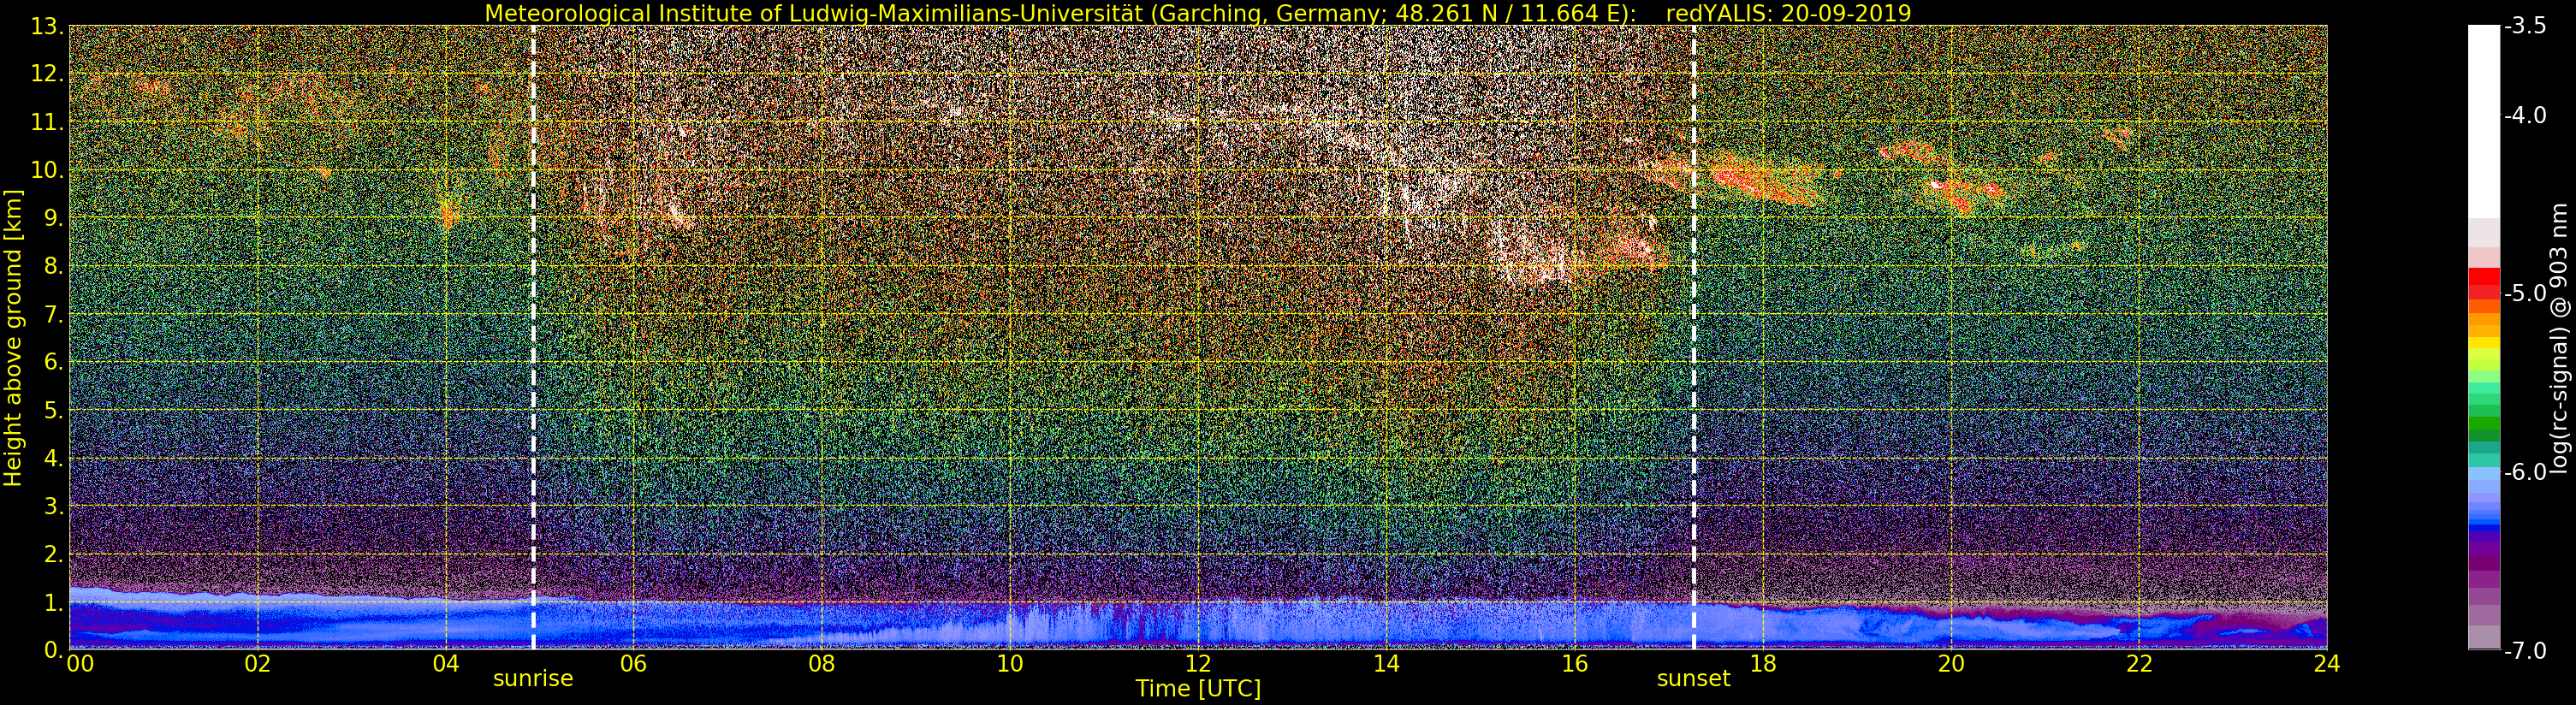Select time axis tick label '04'
Image resolution: width=2576 pixels, height=705 pixels.
pos(446,664)
